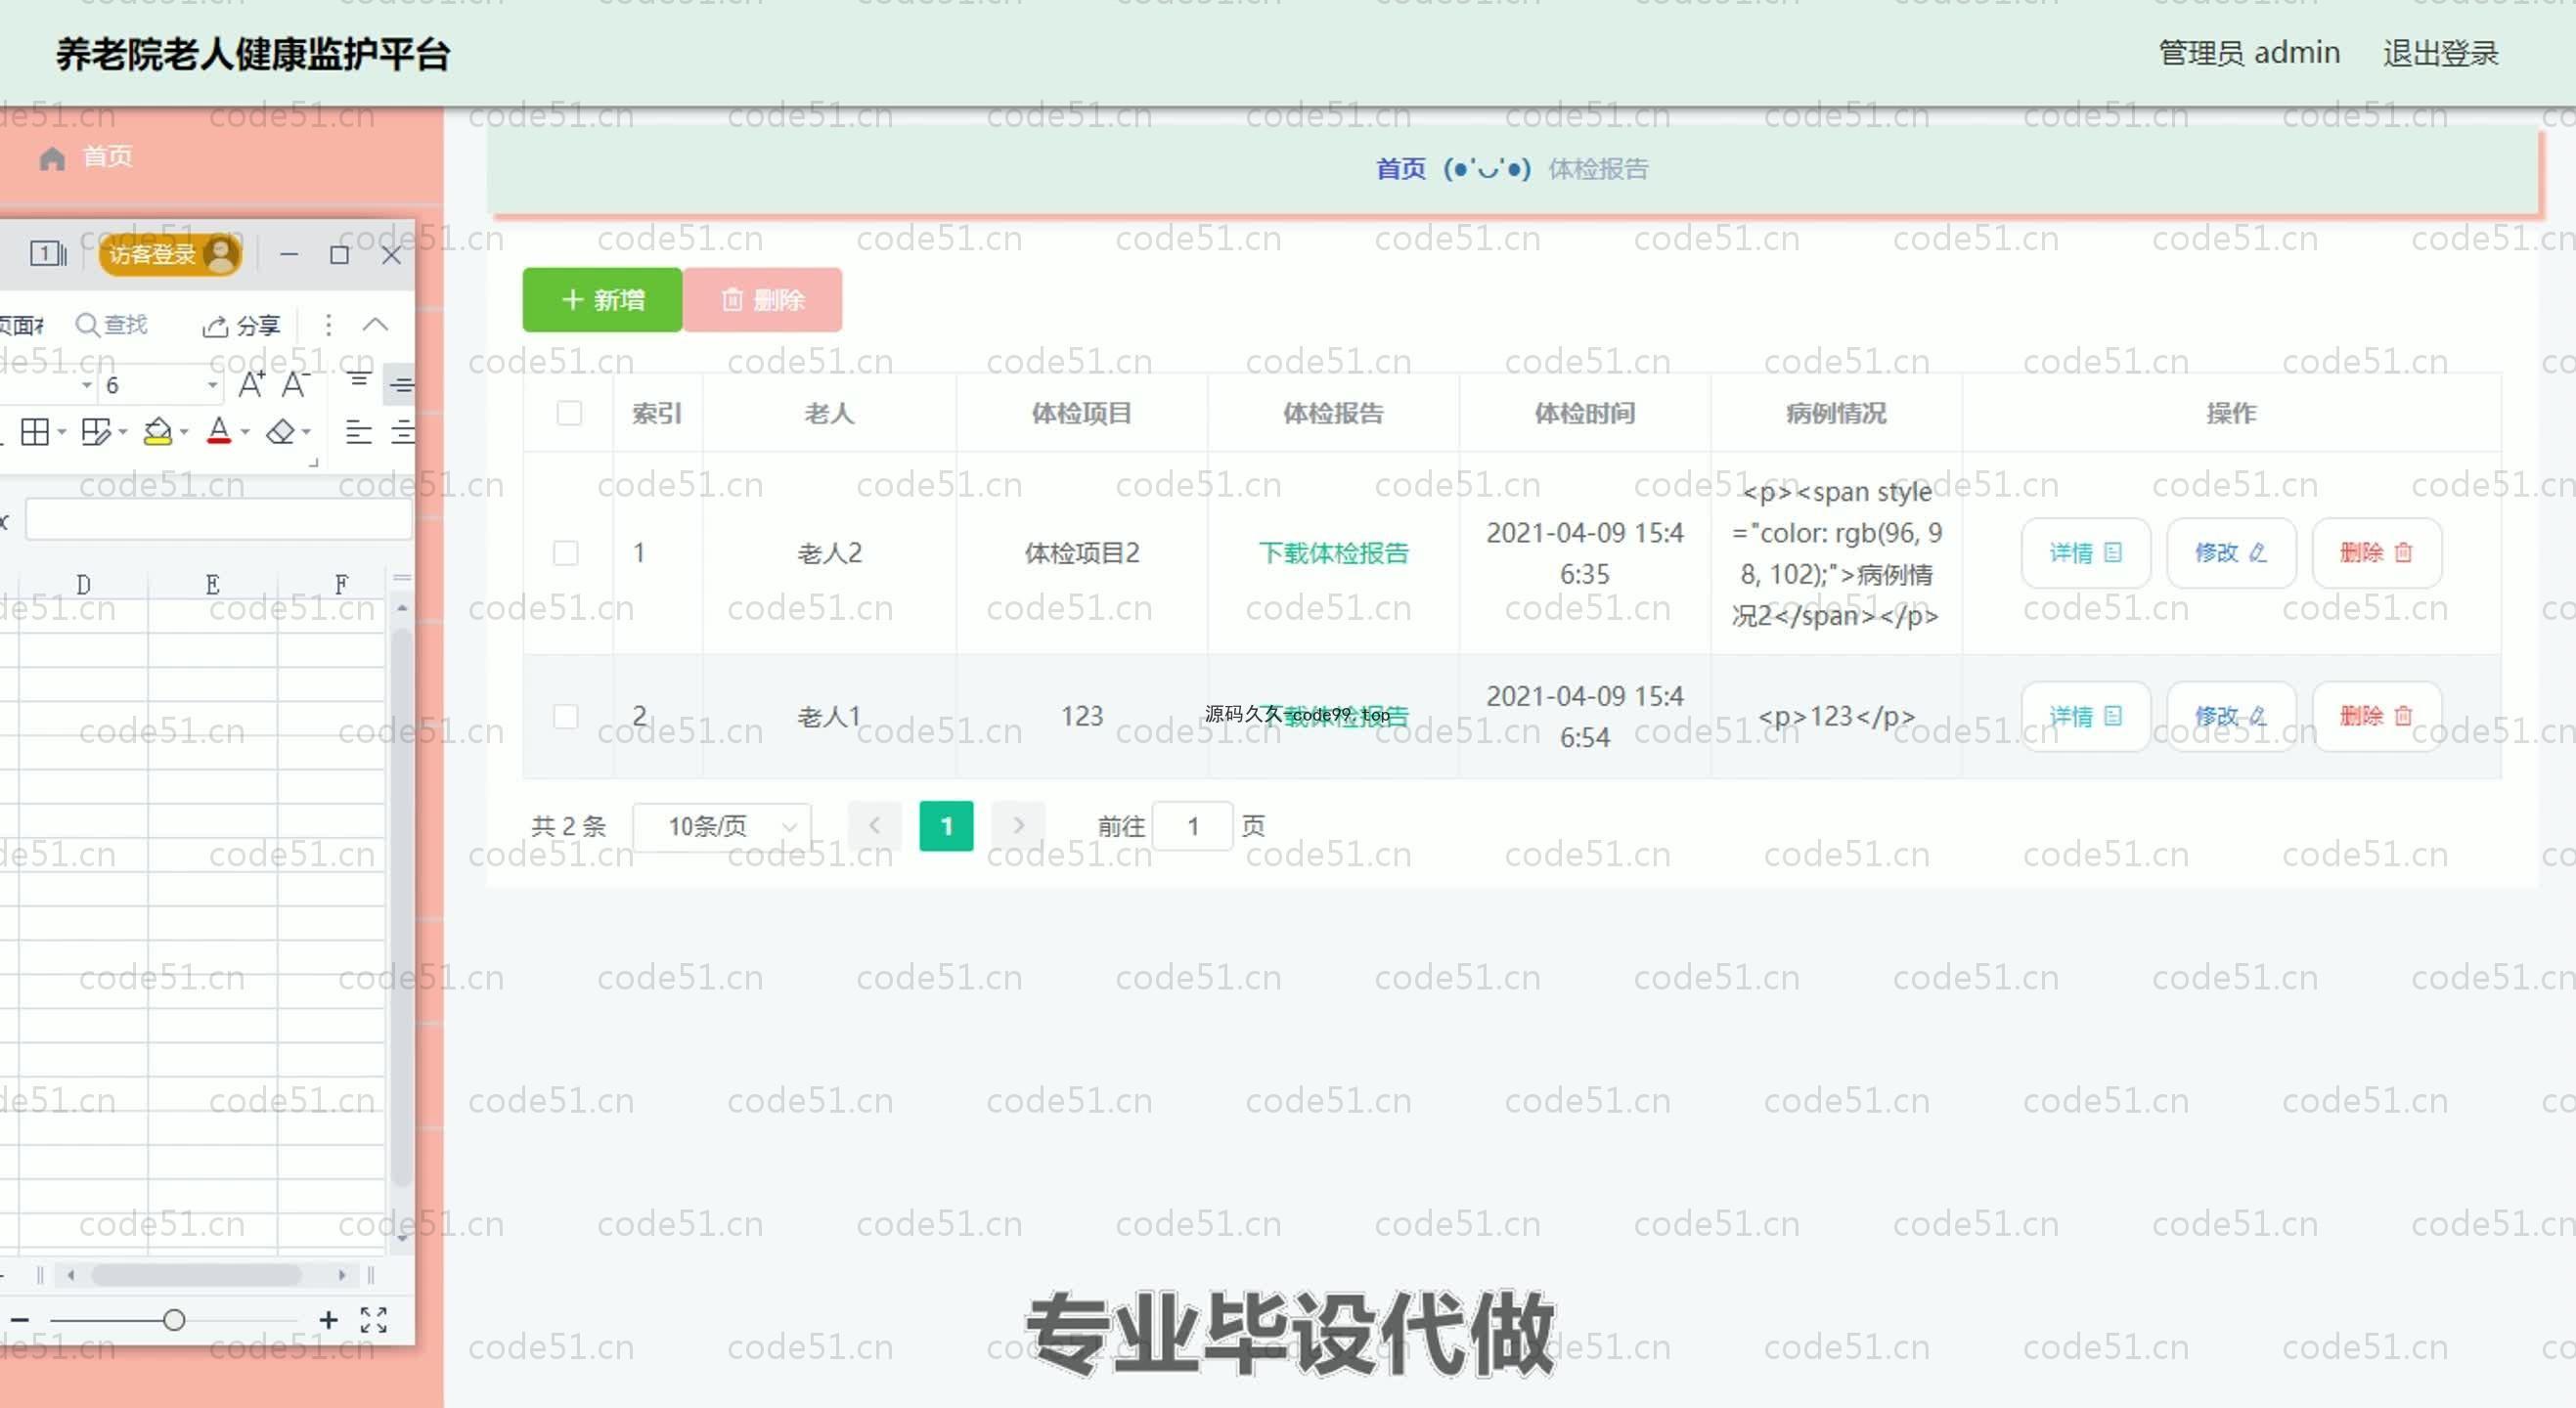
Task: Open the font color dropdown arrow
Action: click(x=245, y=433)
